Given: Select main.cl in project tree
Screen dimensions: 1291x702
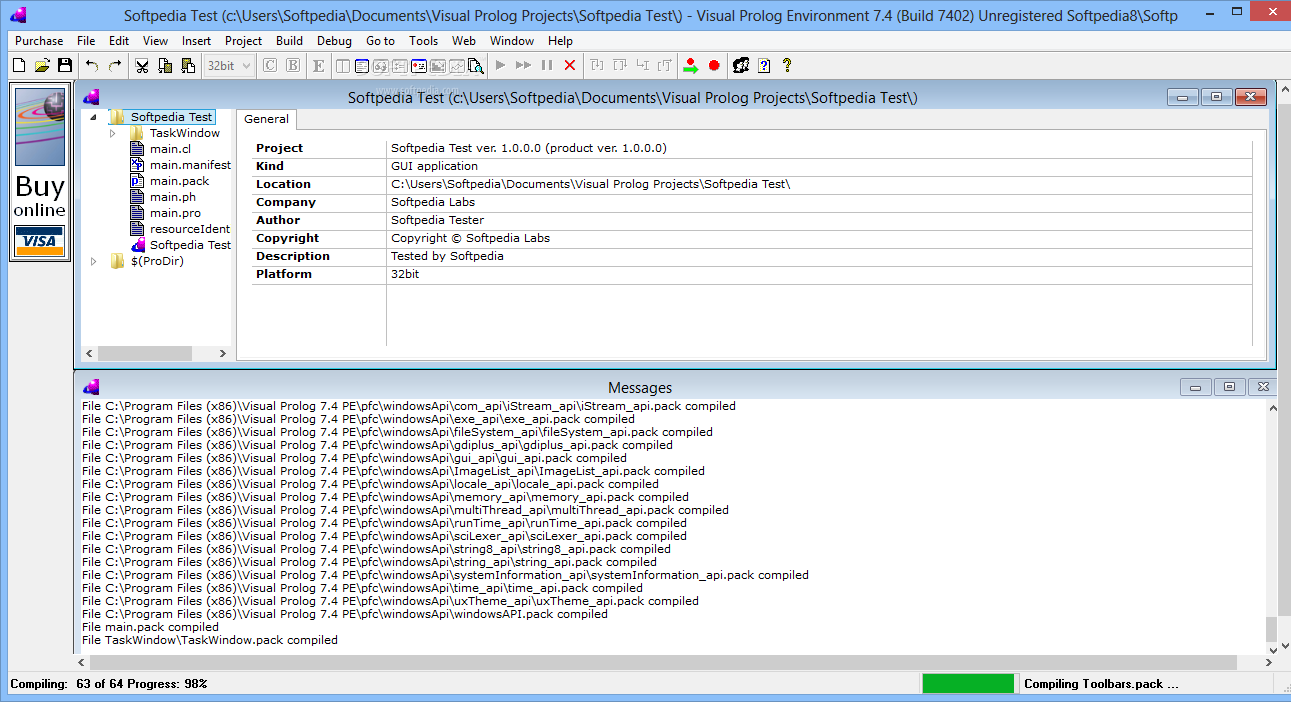Looking at the screenshot, I should point(170,149).
